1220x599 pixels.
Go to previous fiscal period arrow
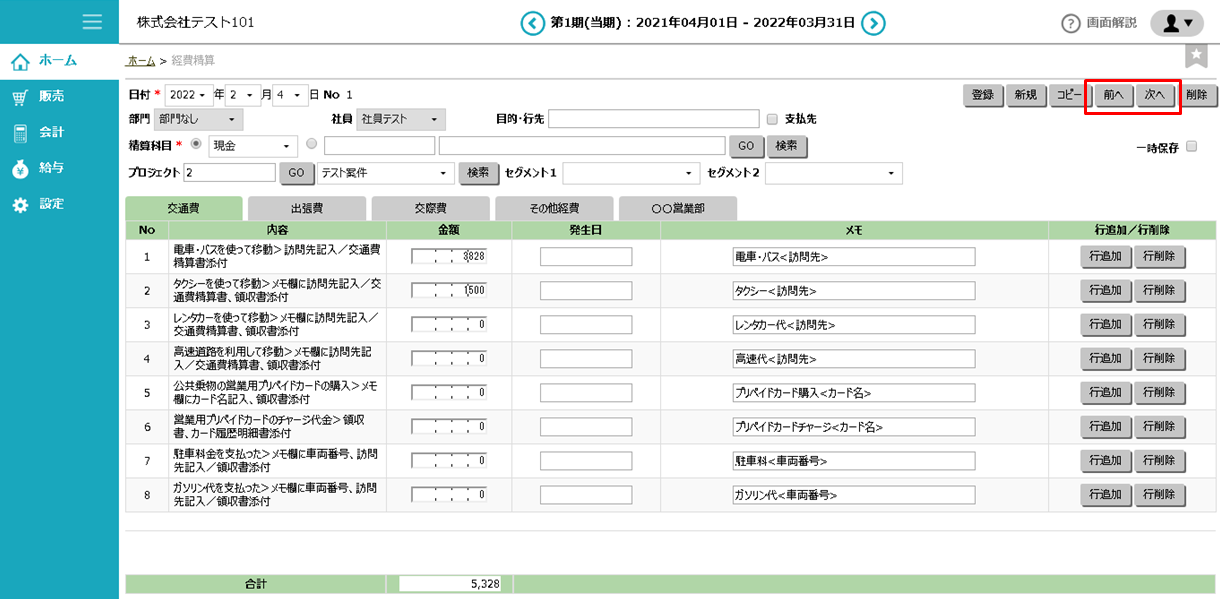point(532,23)
